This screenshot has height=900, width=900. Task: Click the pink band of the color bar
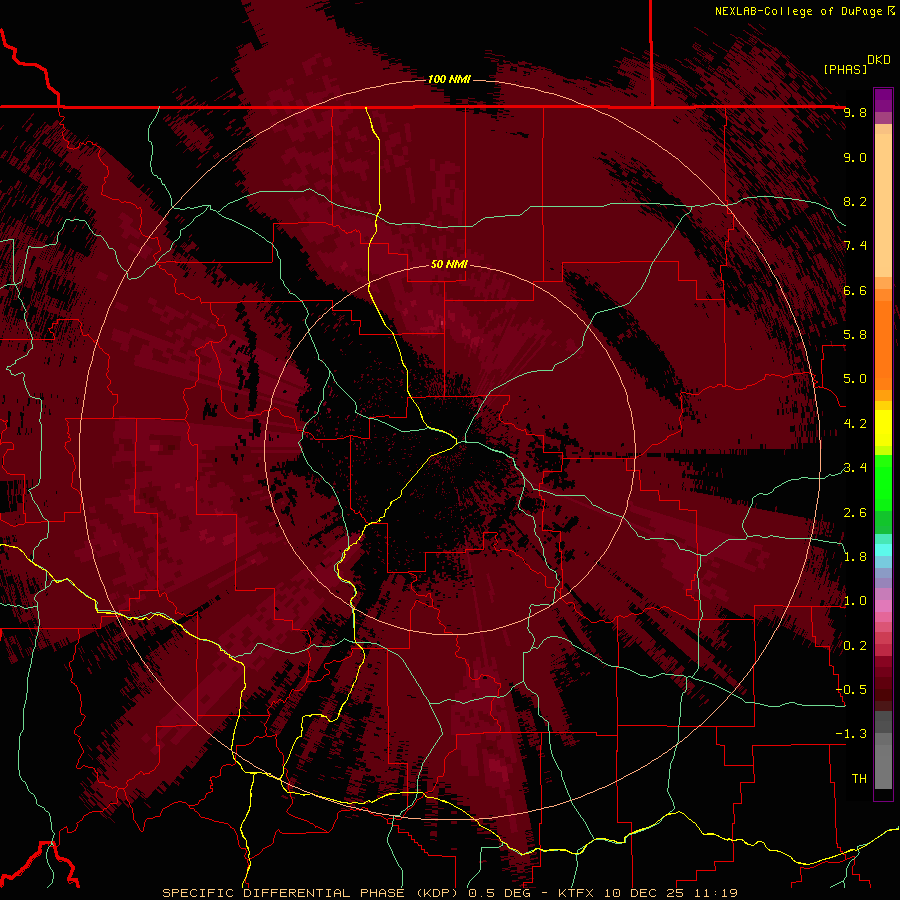click(x=883, y=606)
